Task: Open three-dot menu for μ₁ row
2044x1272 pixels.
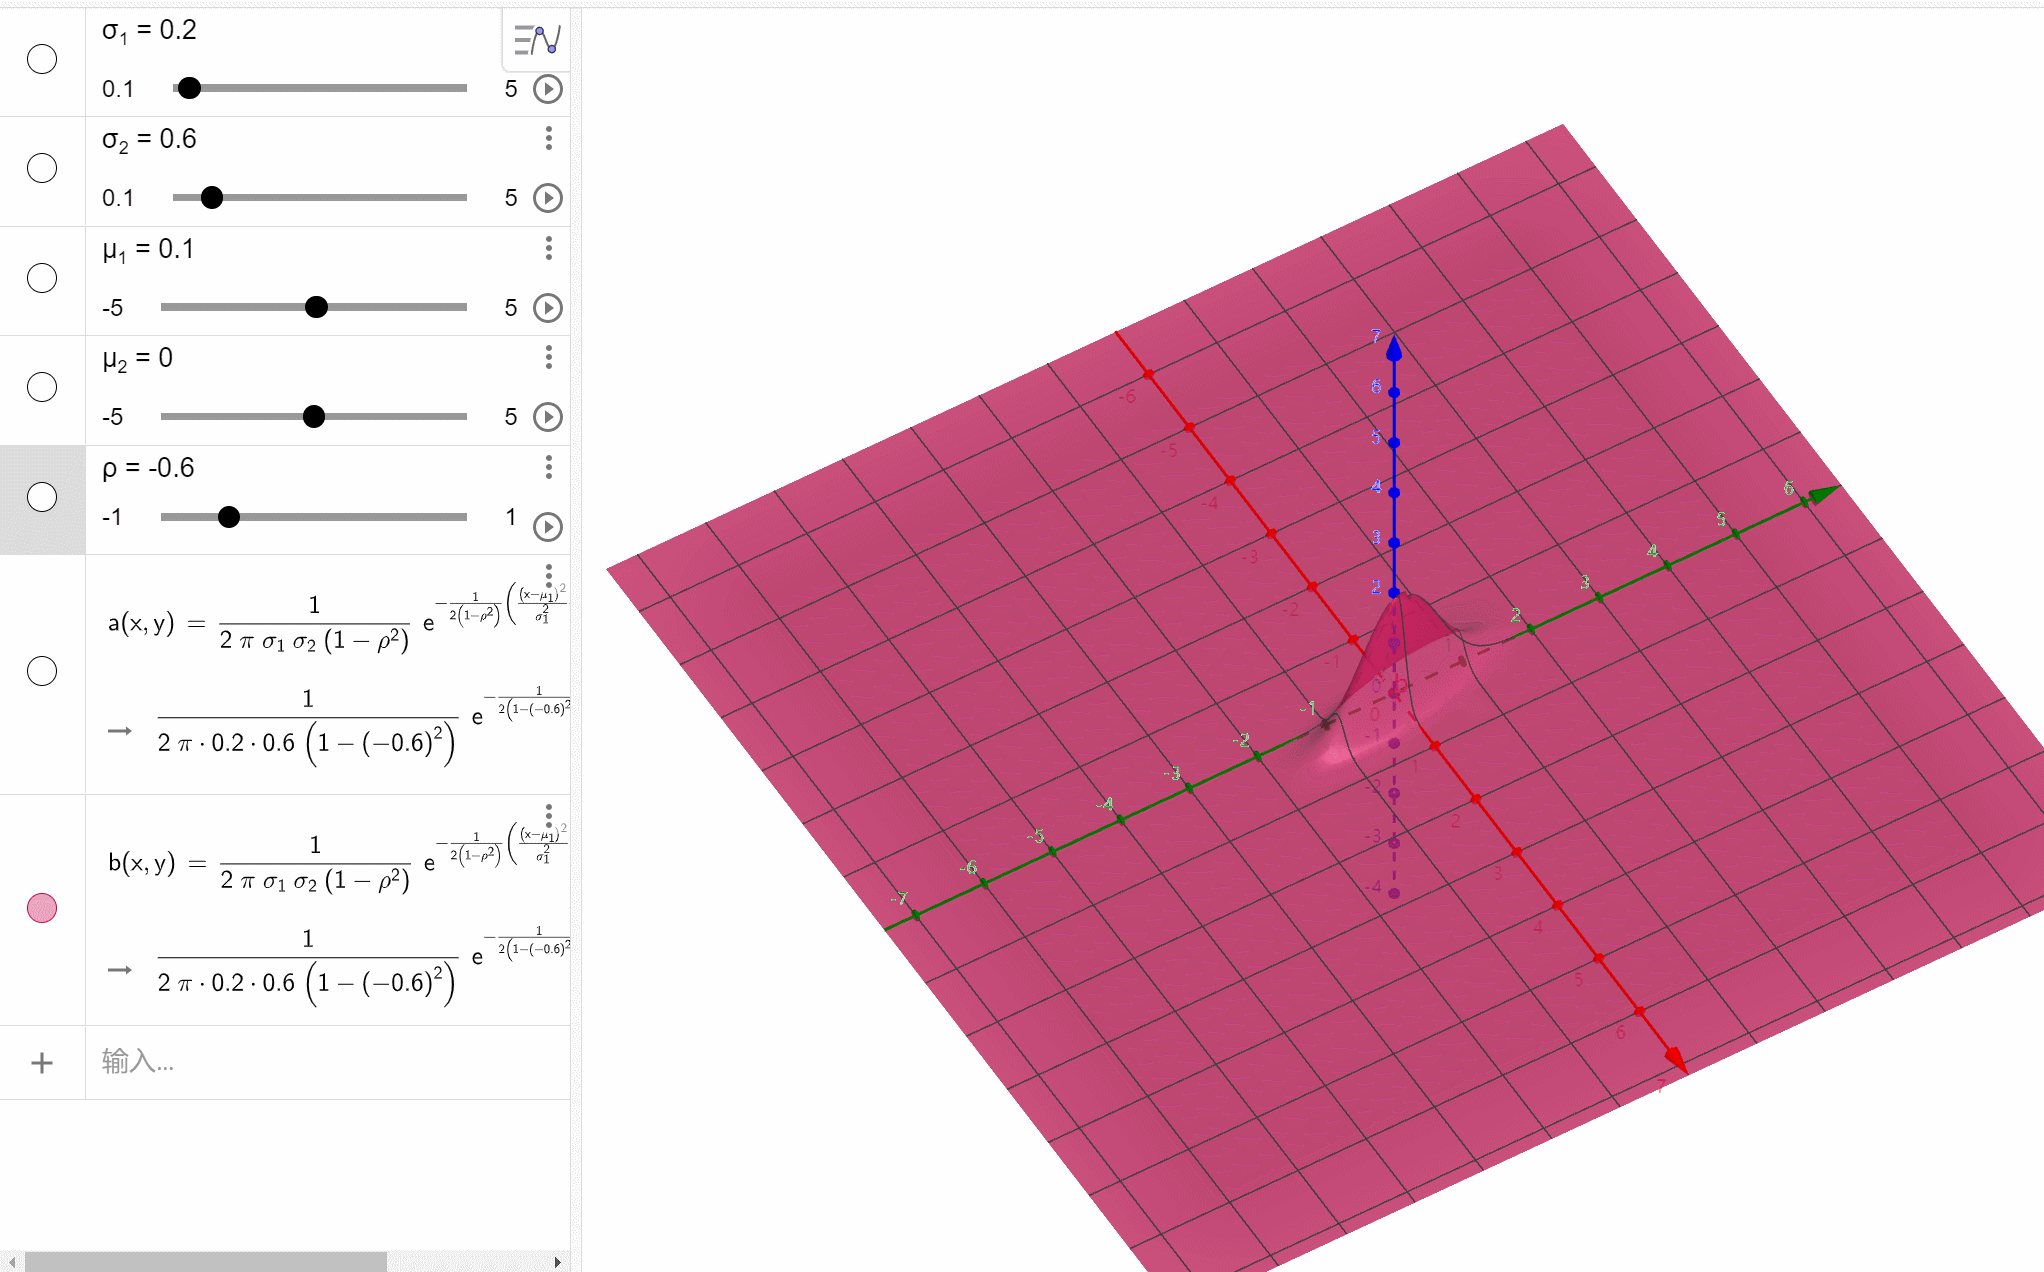Action: pyautogui.click(x=548, y=248)
